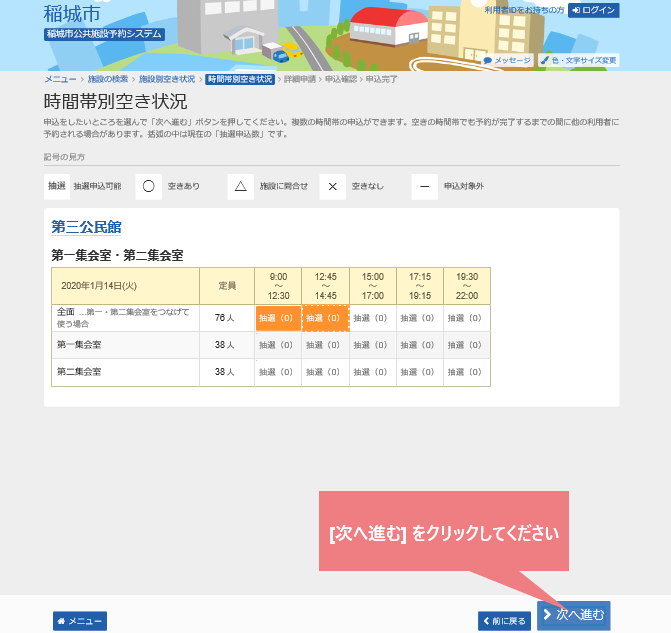The image size is (671, 633).
Task: Select 全面 15:00–17:00 lottery slot
Action: pyautogui.click(x=373, y=318)
